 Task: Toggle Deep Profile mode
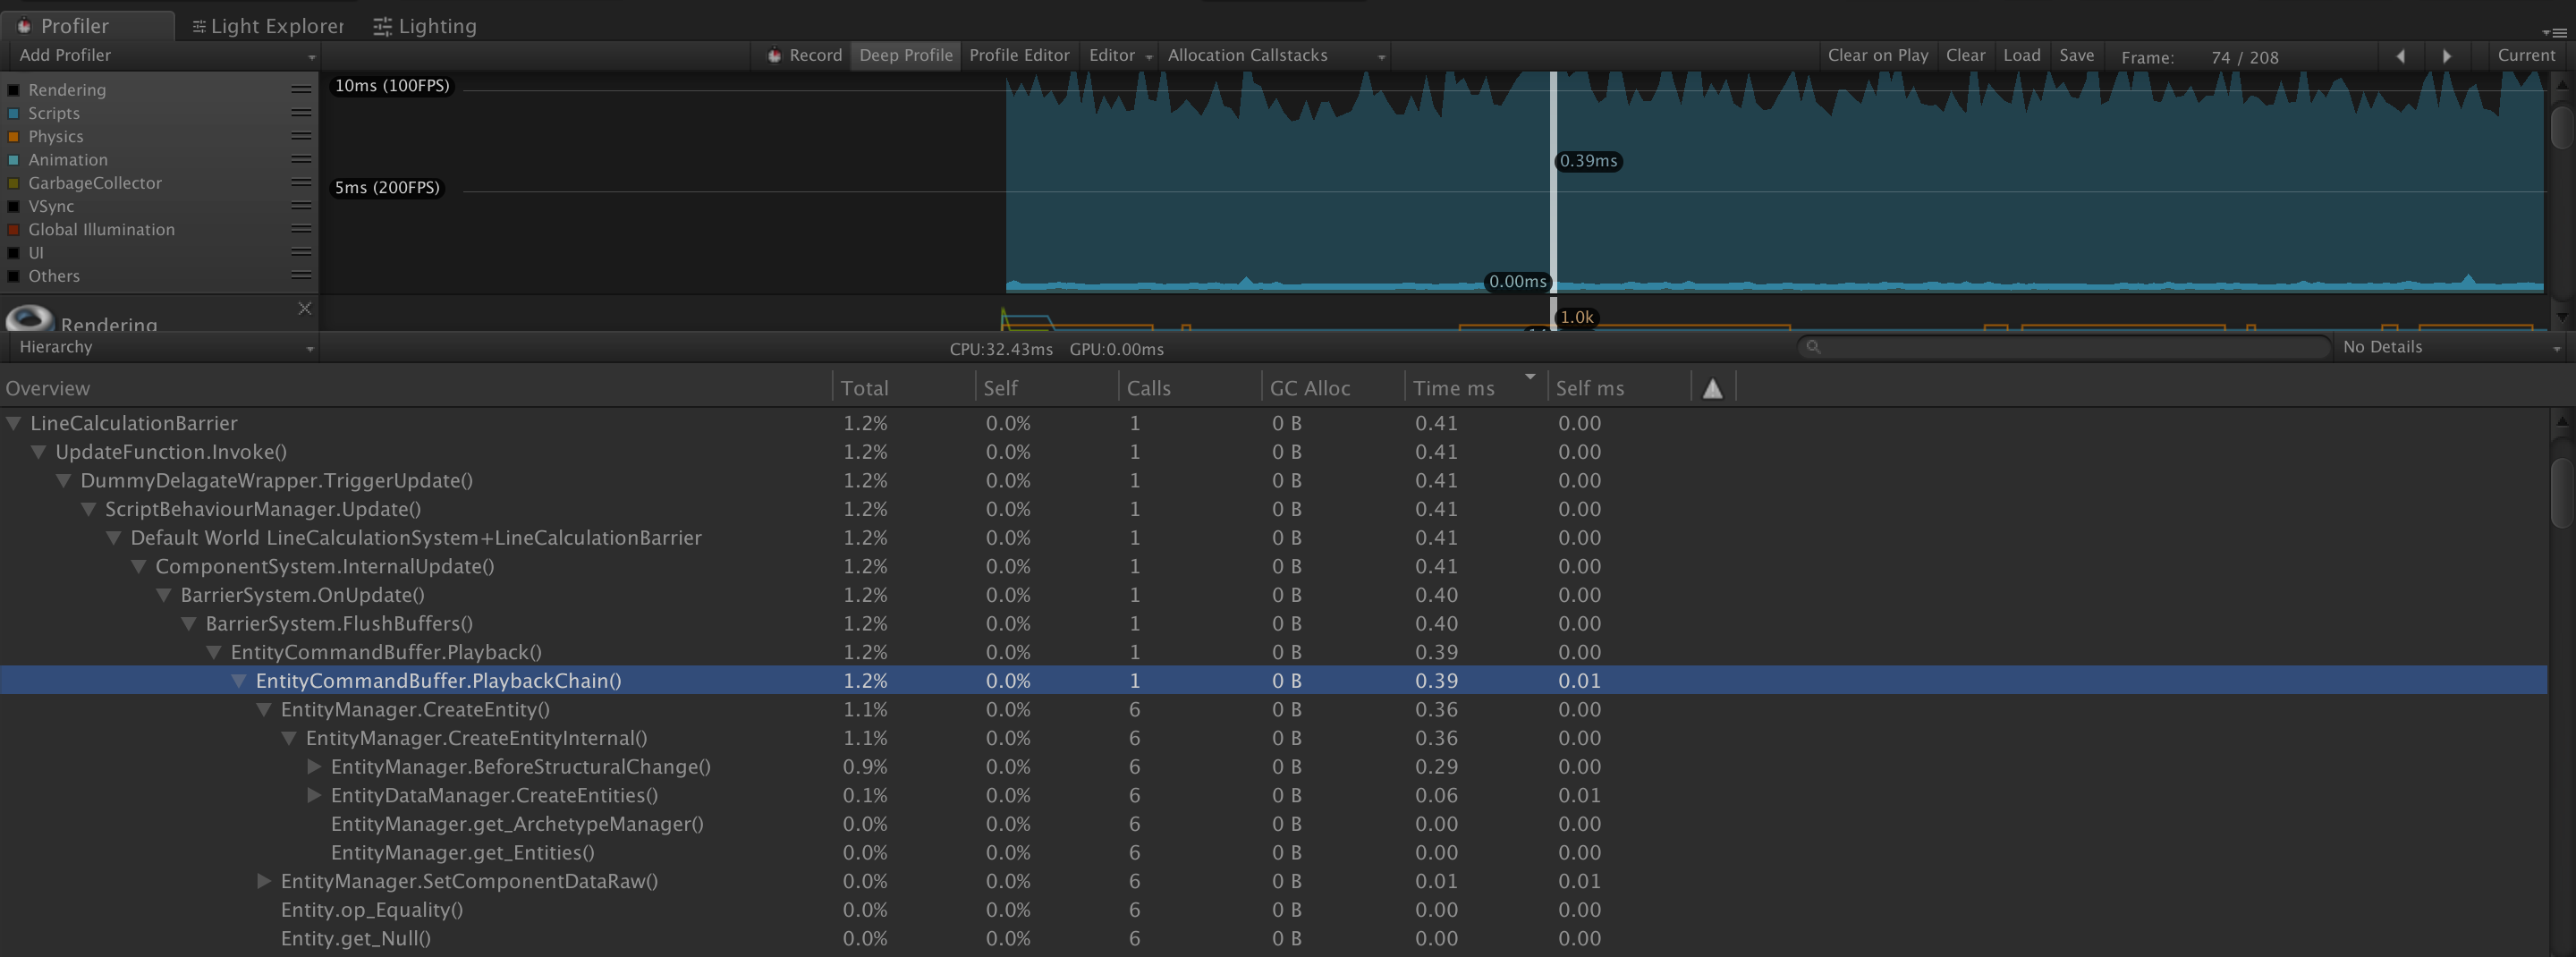(x=906, y=55)
